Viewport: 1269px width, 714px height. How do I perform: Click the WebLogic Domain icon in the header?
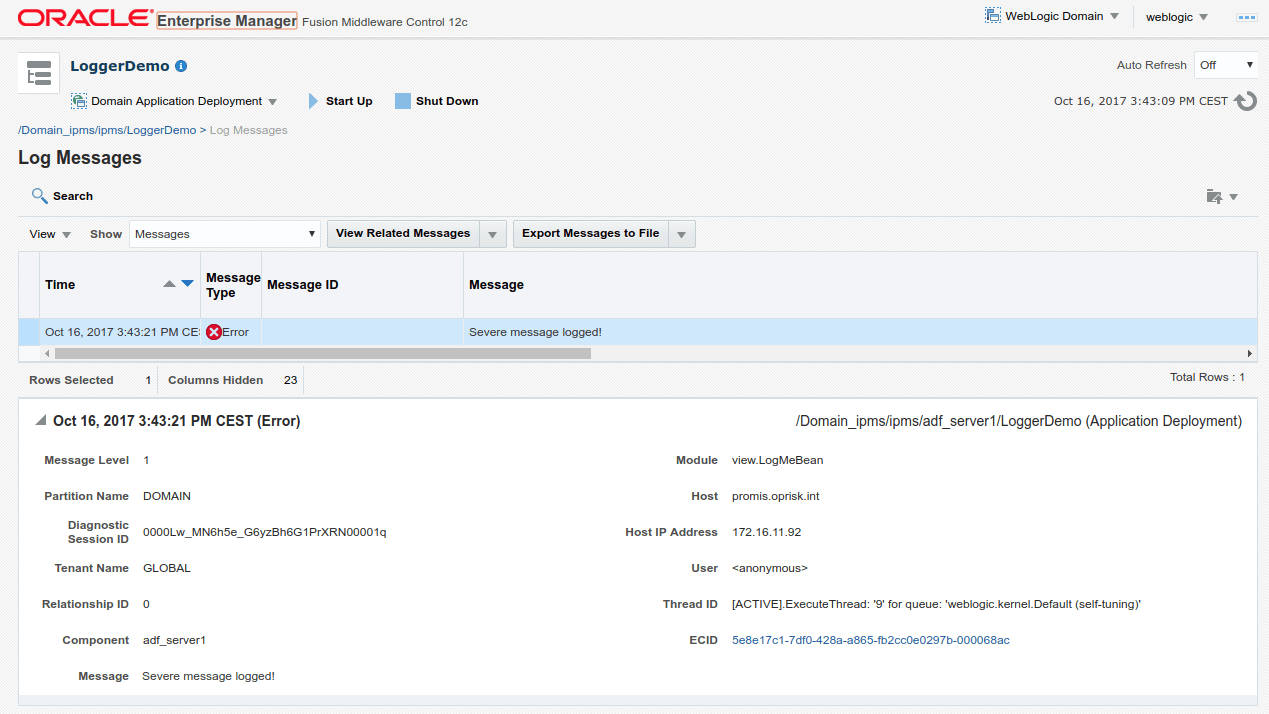[x=993, y=16]
